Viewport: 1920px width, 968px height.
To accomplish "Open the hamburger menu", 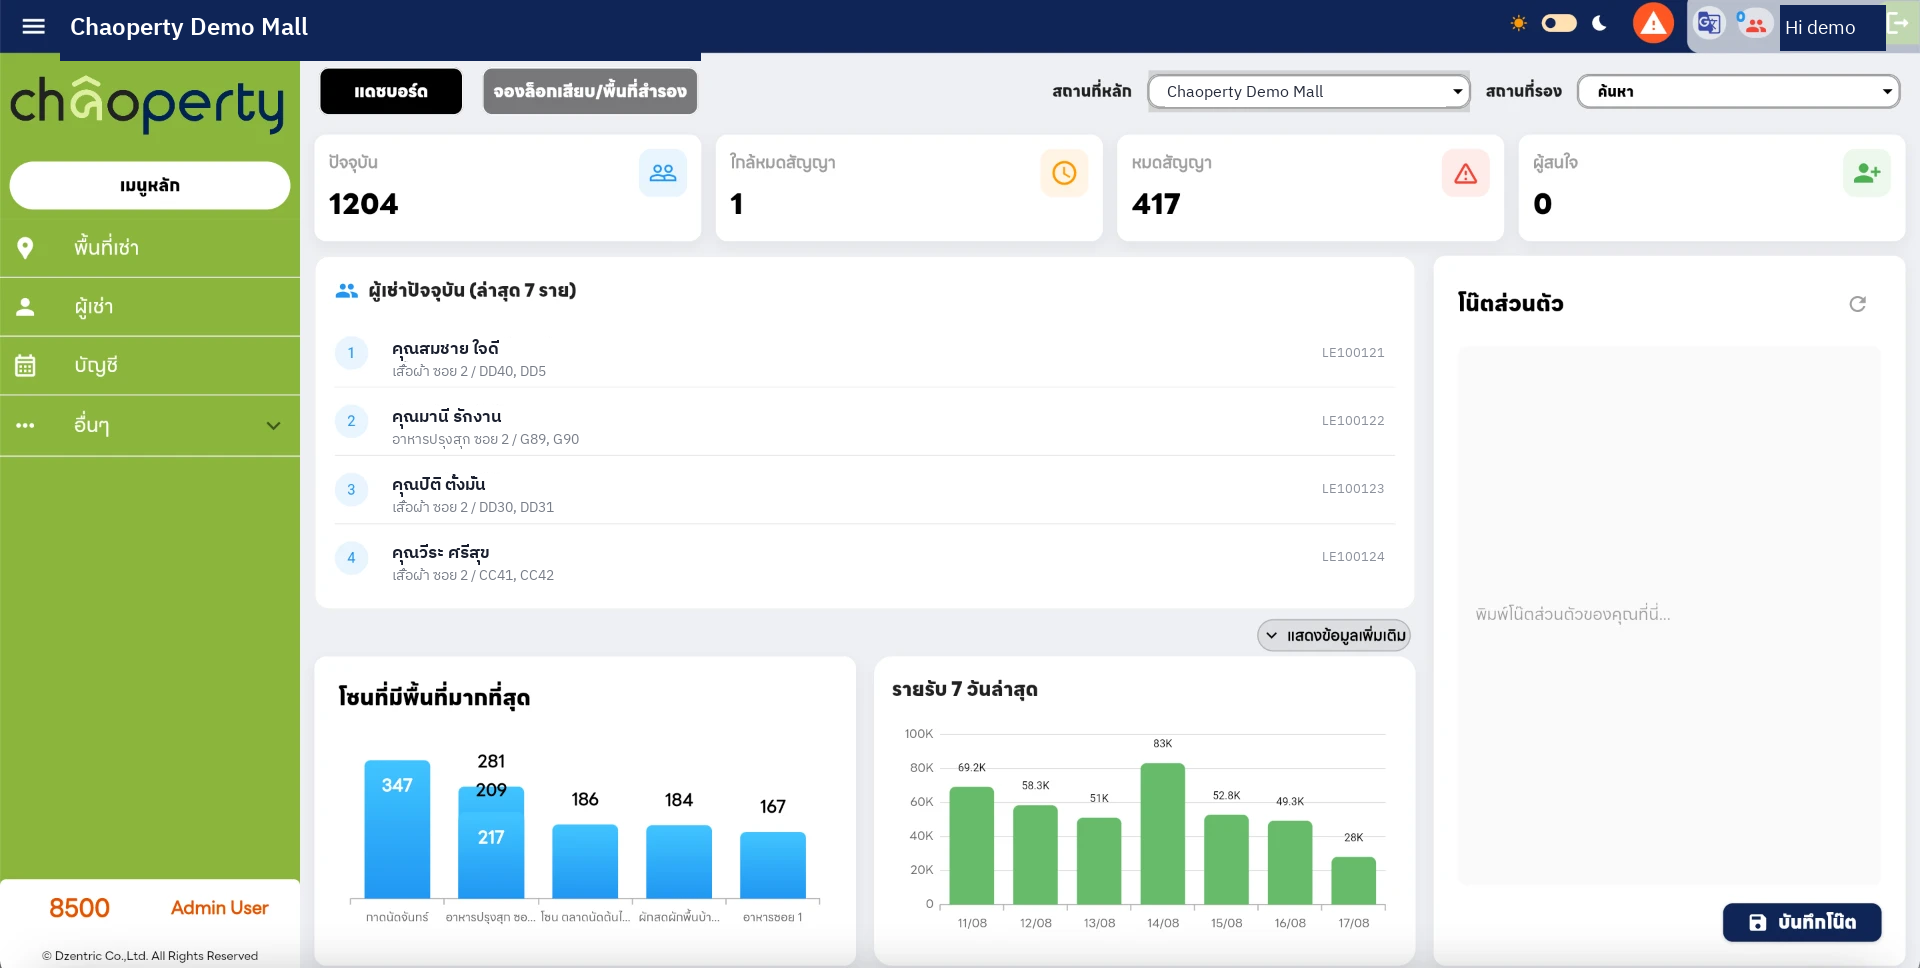I will coord(34,27).
